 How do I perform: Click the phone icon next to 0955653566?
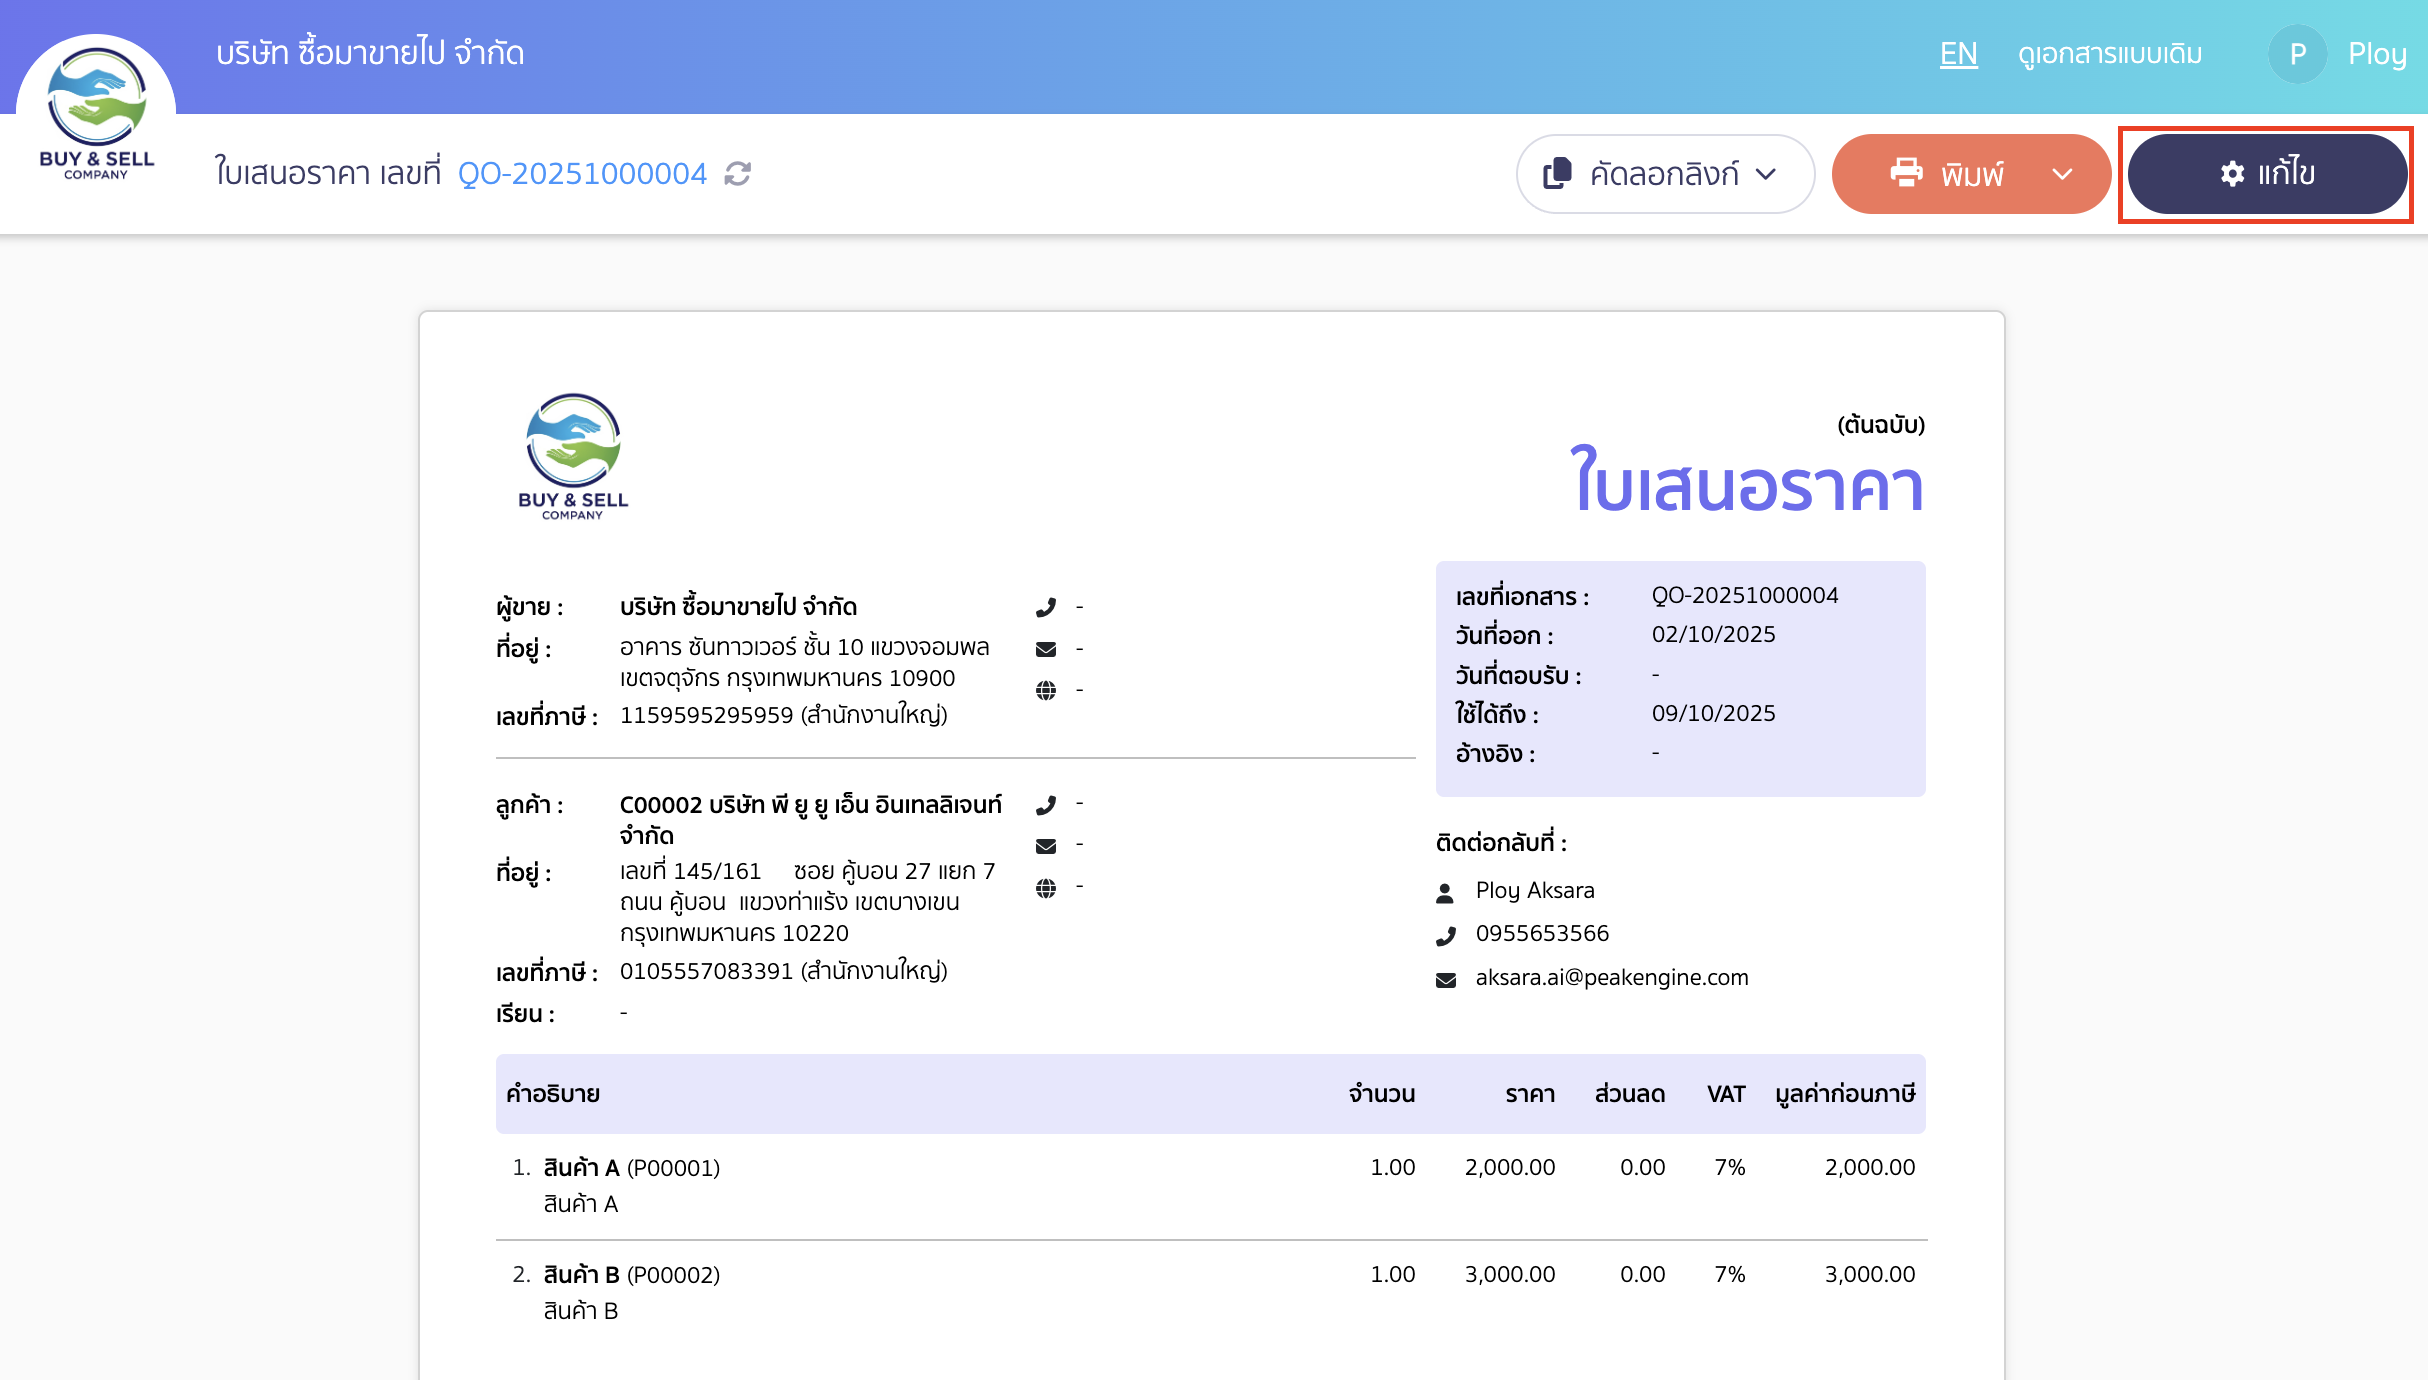point(1446,934)
